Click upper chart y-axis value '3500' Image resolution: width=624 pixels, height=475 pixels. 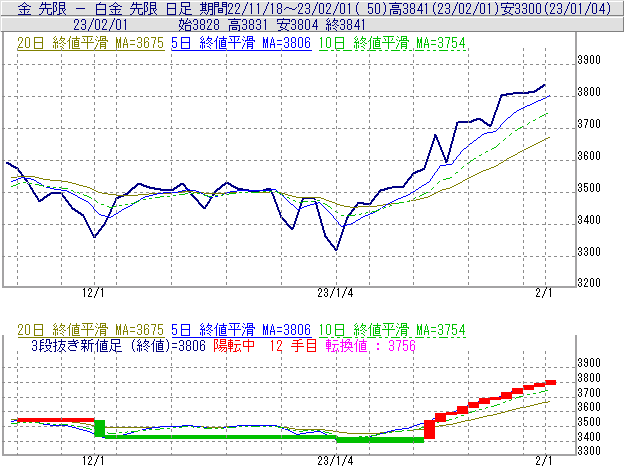[589, 188]
